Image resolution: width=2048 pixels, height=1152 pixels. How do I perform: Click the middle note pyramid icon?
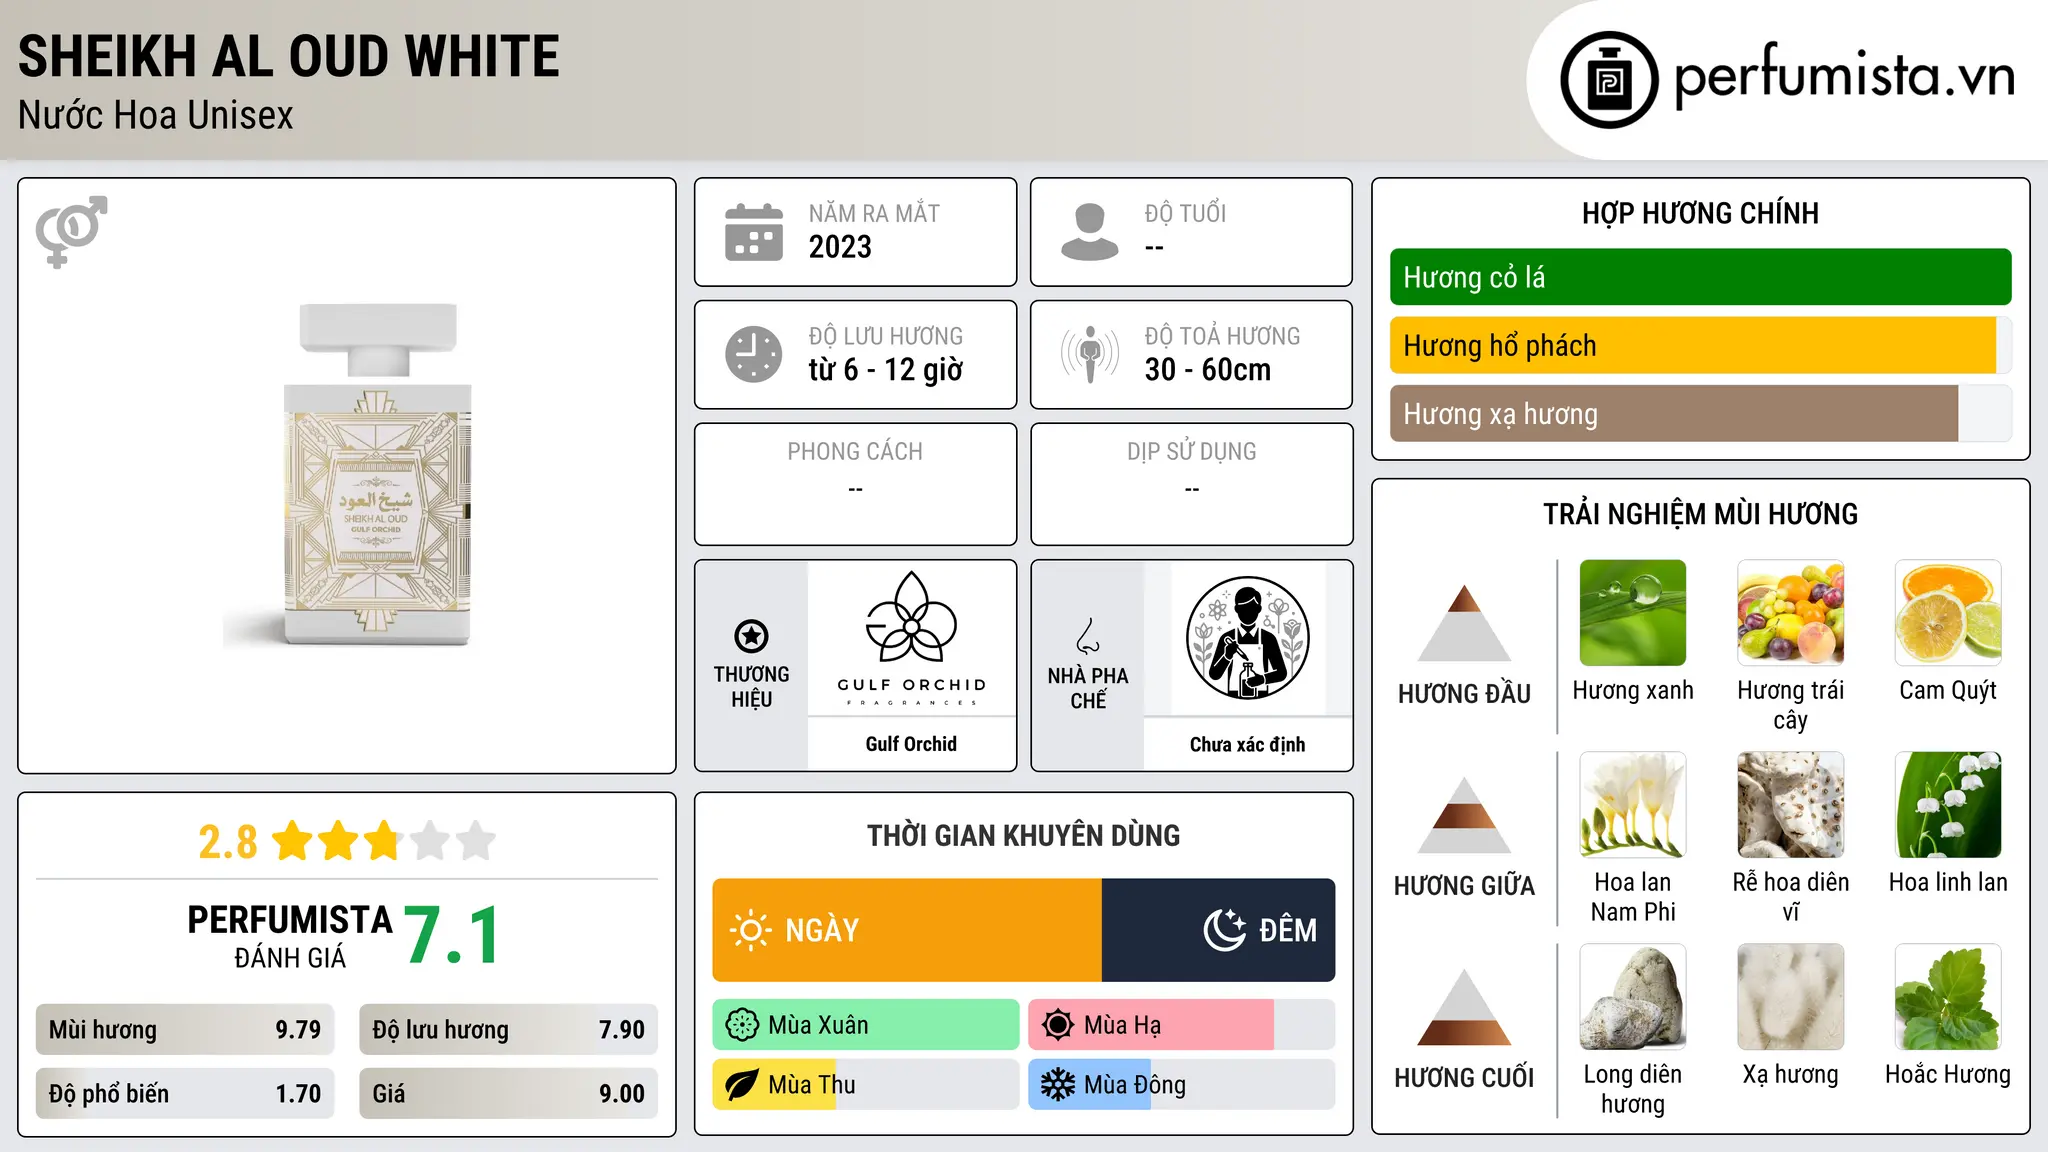pyautogui.click(x=1464, y=815)
